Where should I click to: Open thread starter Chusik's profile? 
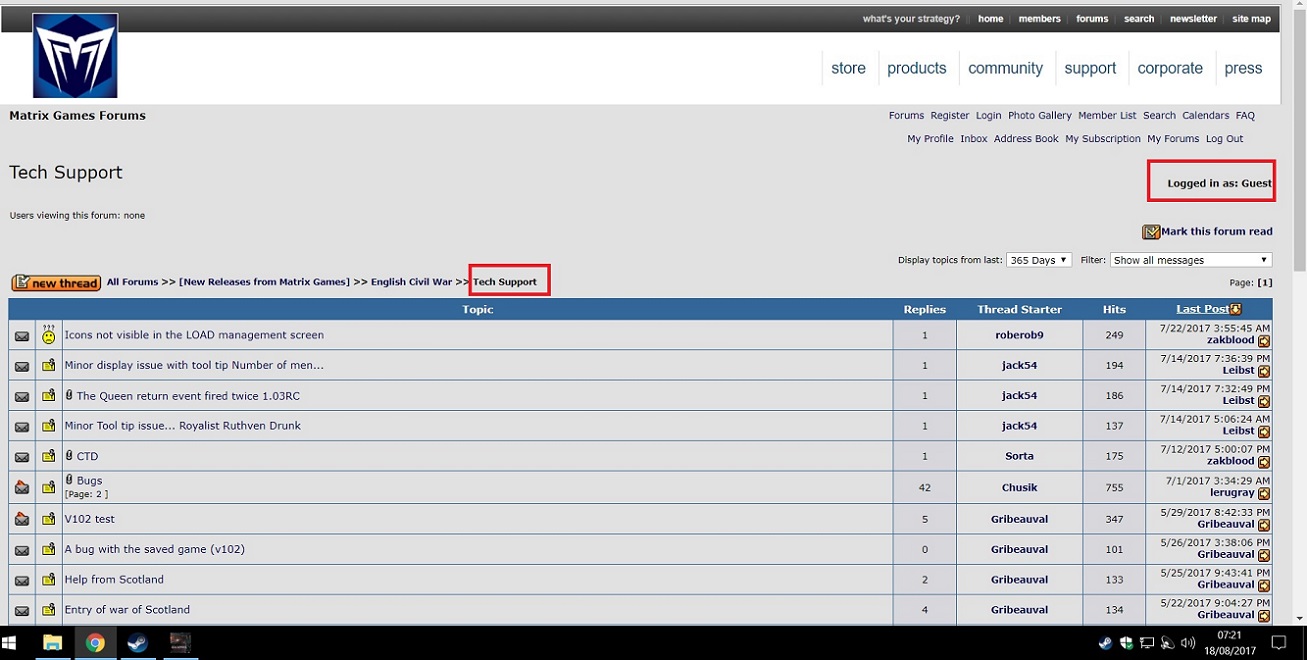point(1019,488)
